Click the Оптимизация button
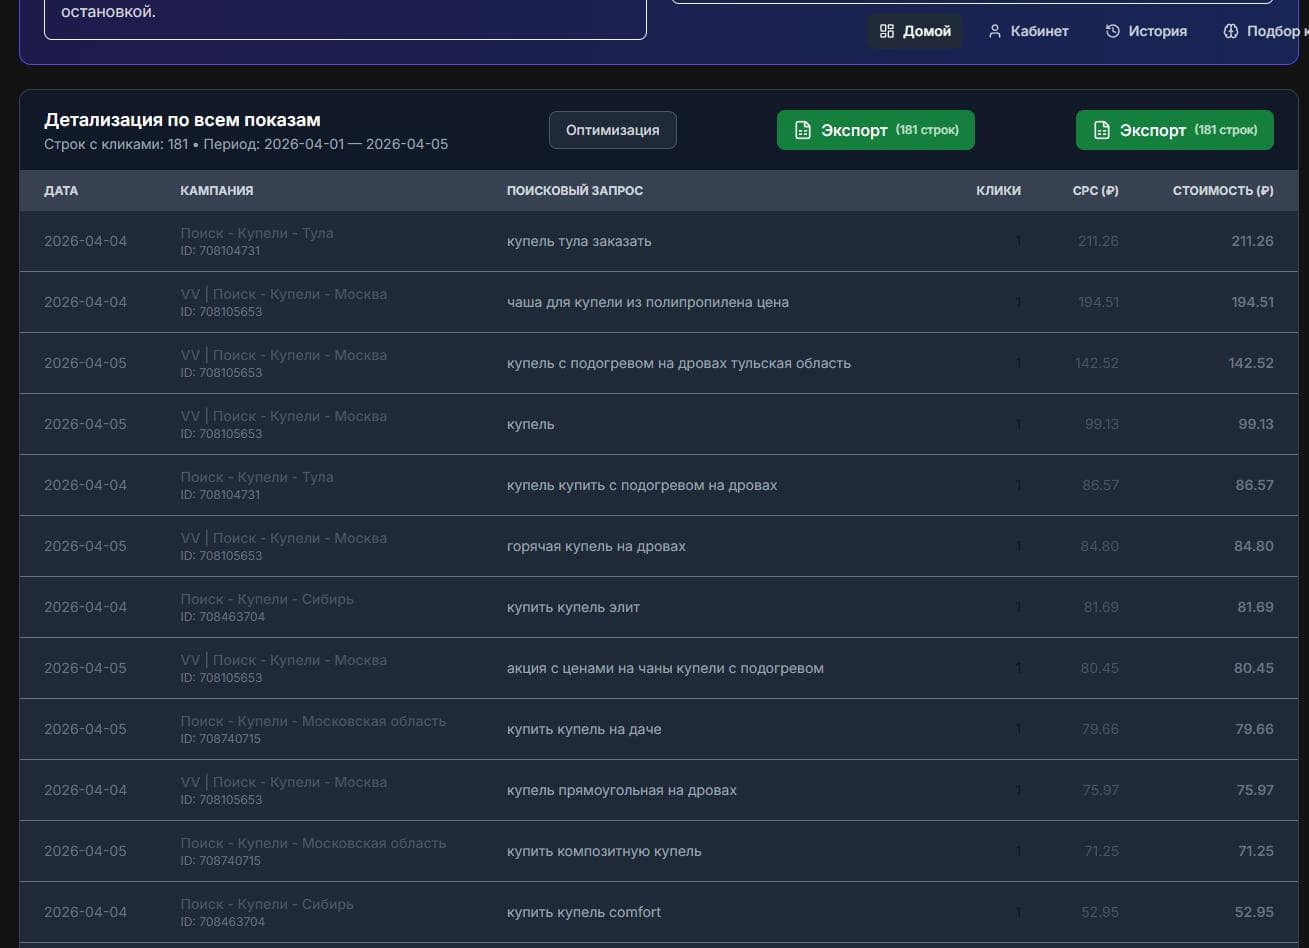 click(x=612, y=130)
